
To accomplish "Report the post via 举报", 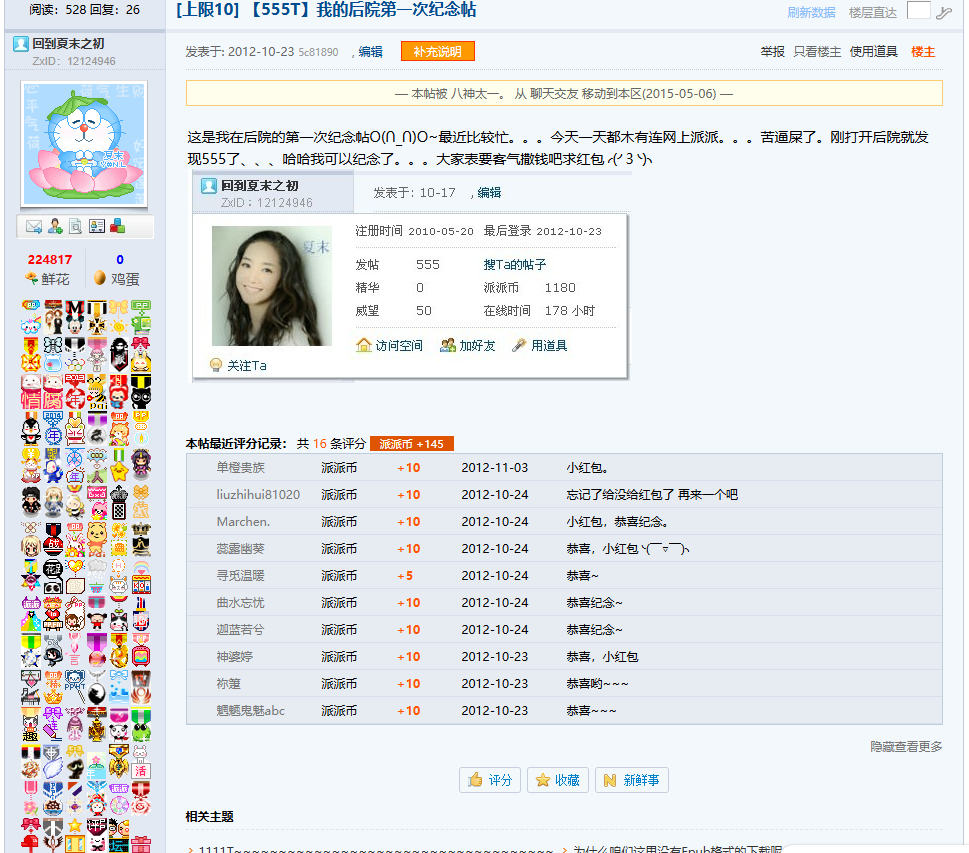I will pos(772,52).
